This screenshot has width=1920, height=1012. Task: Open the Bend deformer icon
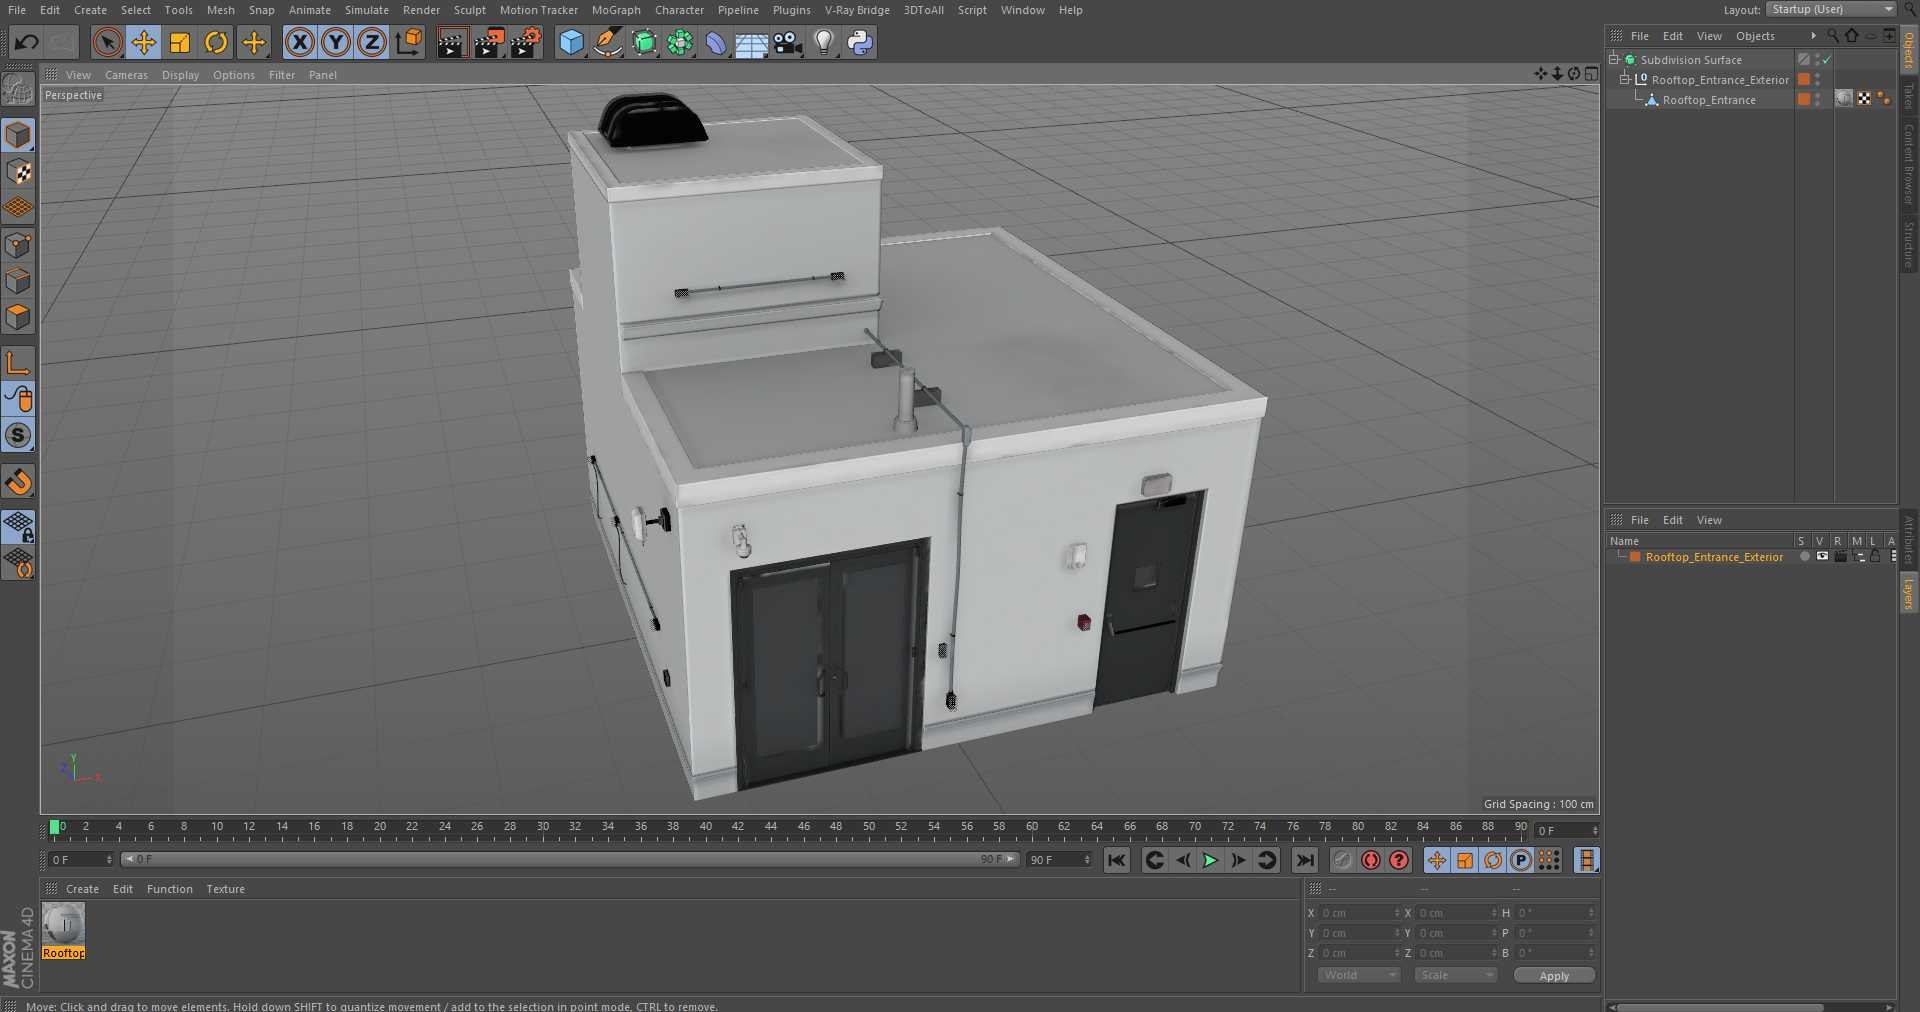click(716, 42)
